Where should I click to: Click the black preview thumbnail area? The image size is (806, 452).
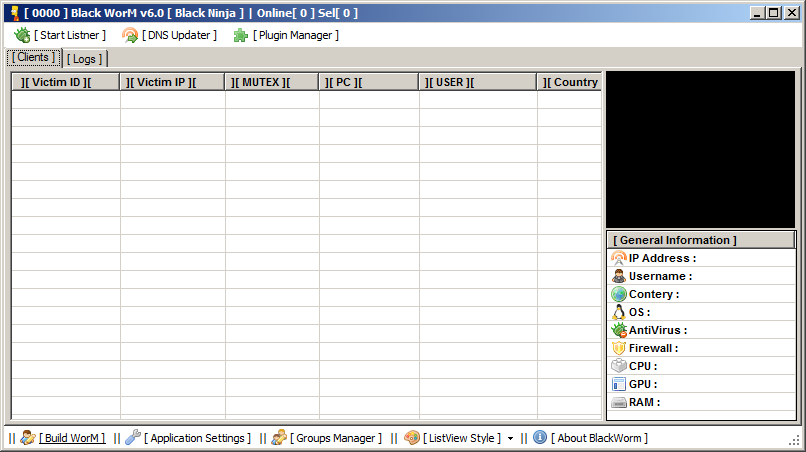click(x=700, y=148)
